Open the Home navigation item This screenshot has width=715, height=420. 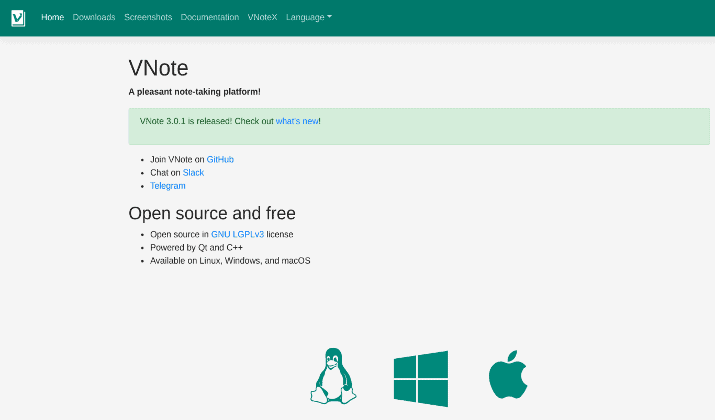point(52,17)
